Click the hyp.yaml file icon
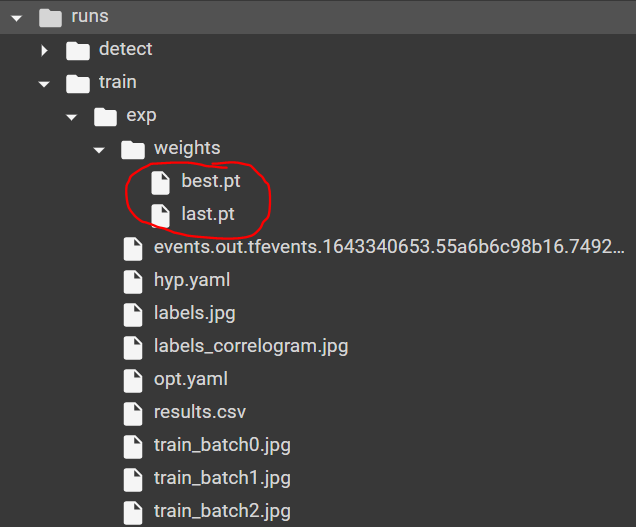Image resolution: width=636 pixels, height=527 pixels. pos(133,281)
